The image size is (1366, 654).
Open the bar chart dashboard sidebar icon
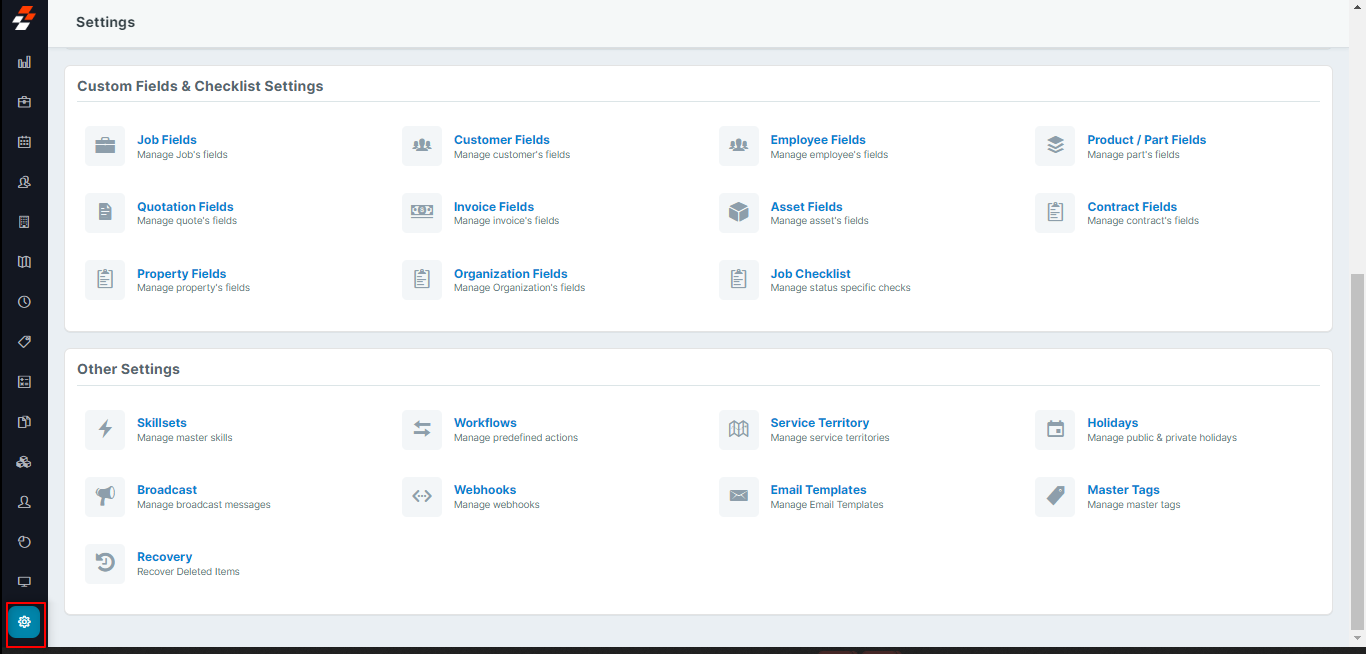(x=24, y=62)
